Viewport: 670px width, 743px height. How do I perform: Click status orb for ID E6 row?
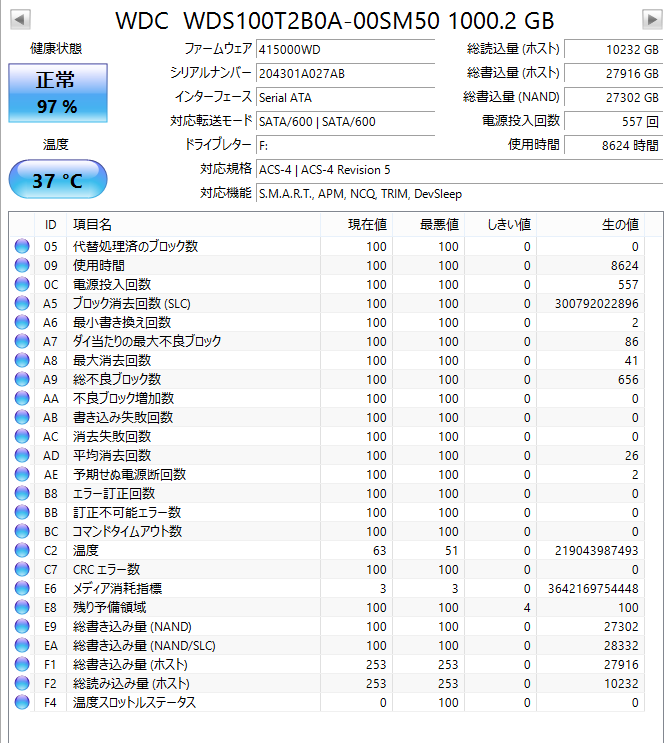(x=22, y=589)
